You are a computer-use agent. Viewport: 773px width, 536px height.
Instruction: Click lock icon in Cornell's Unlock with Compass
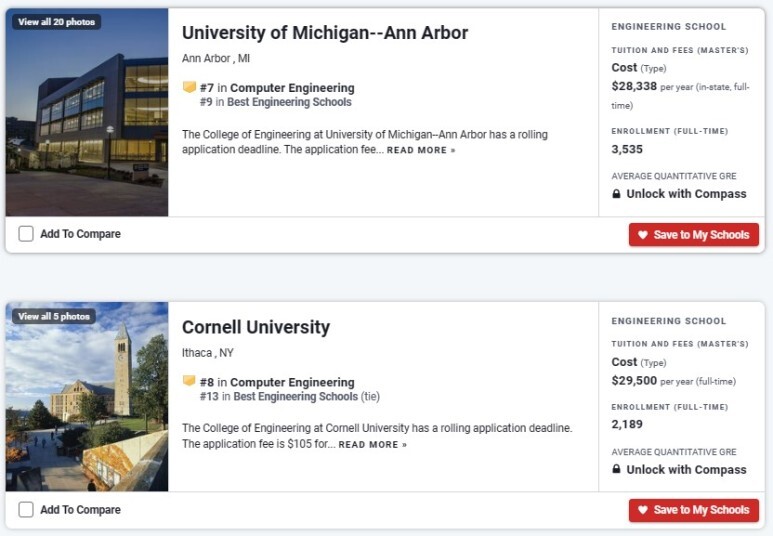click(616, 469)
